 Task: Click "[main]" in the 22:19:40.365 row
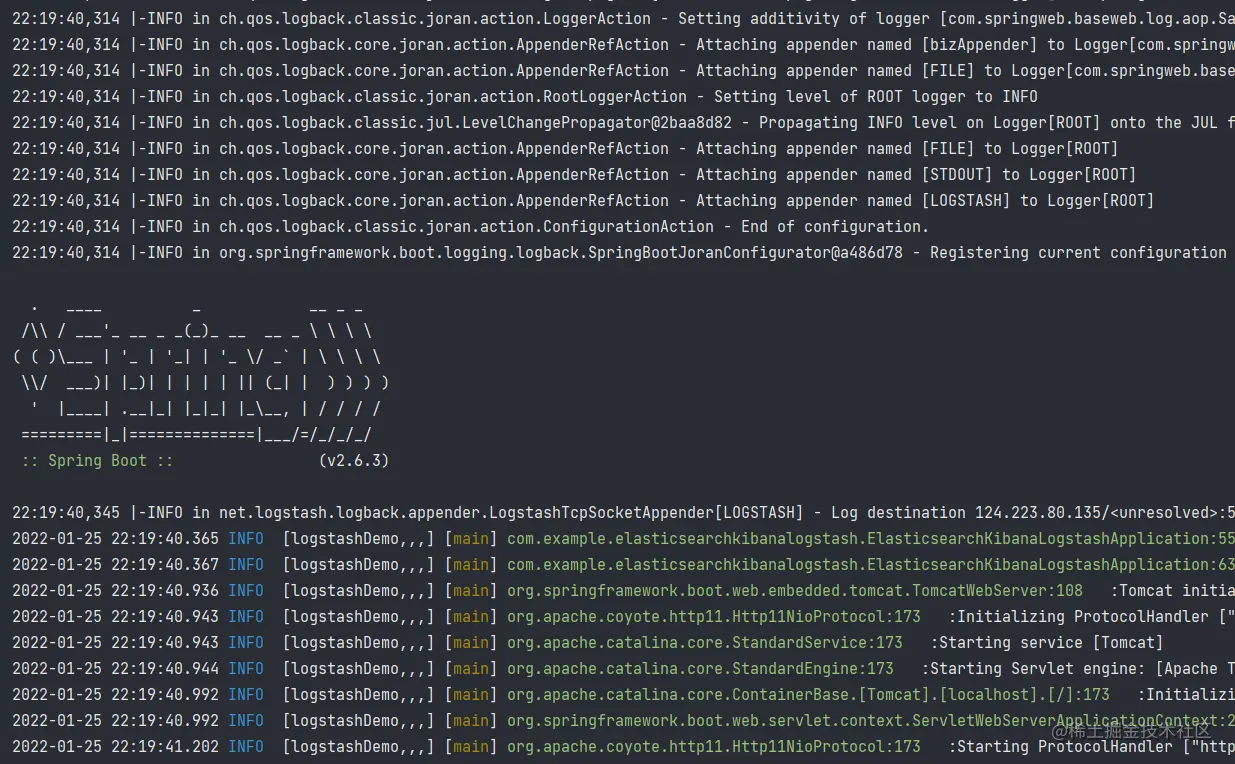click(x=471, y=538)
